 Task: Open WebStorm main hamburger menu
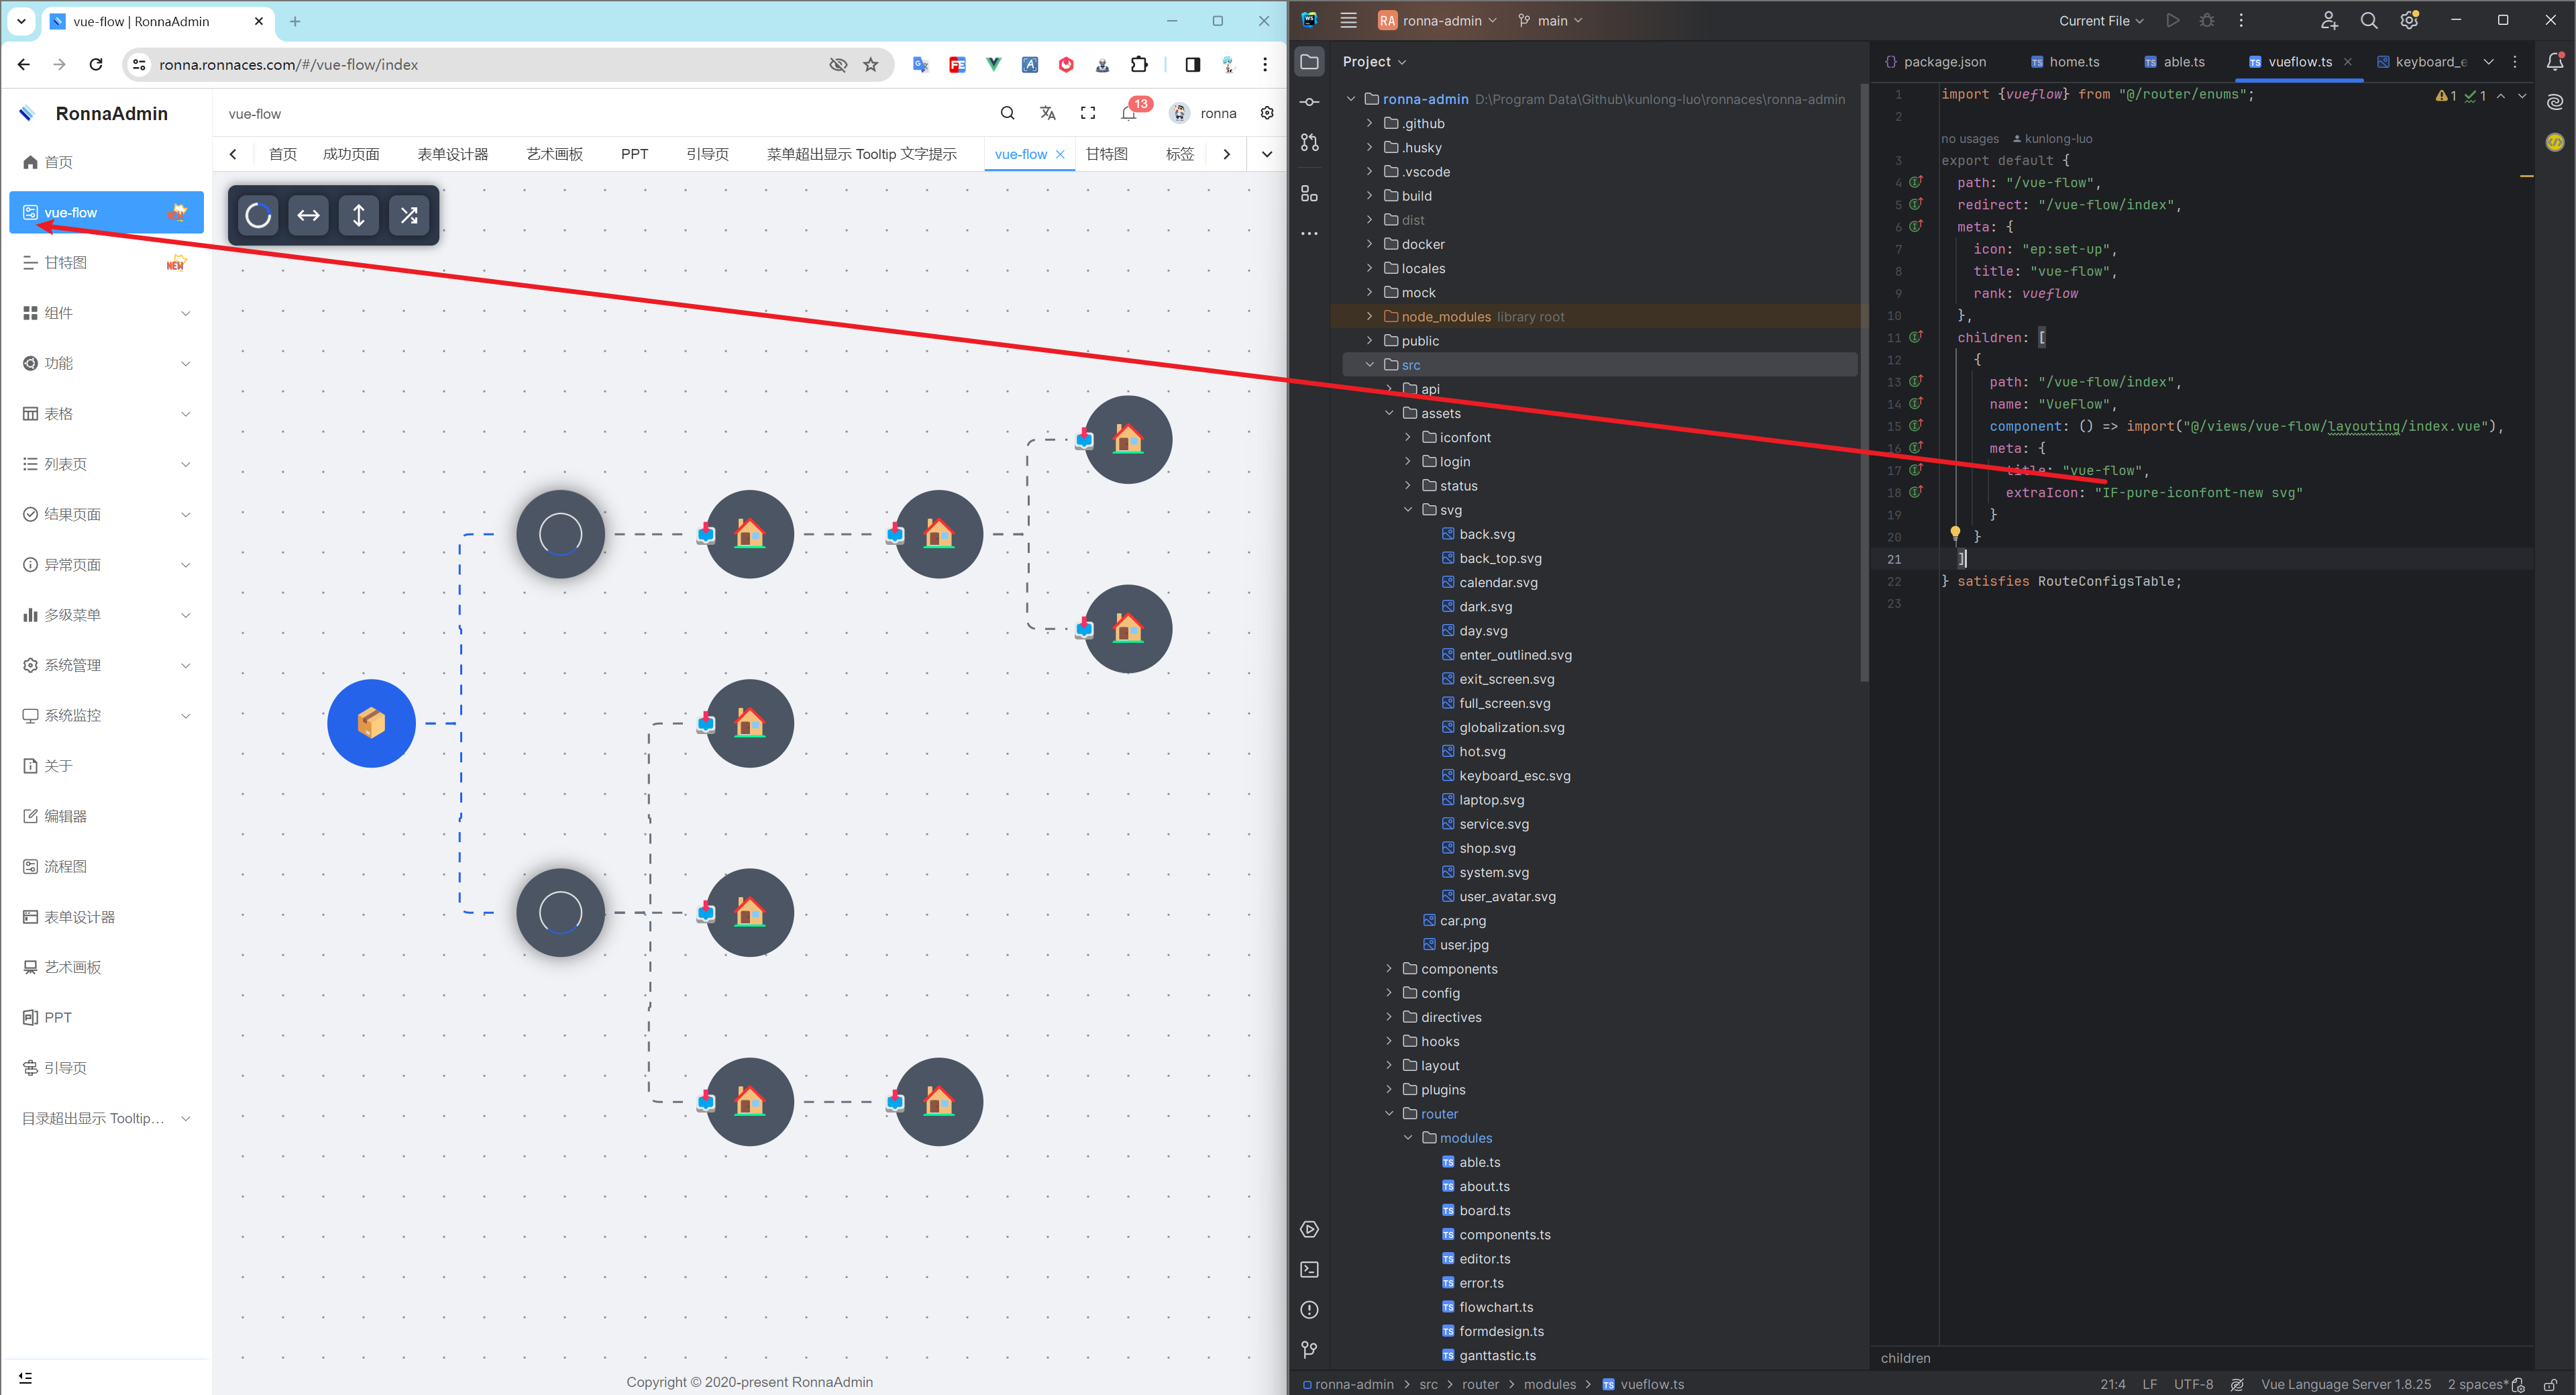point(1349,20)
